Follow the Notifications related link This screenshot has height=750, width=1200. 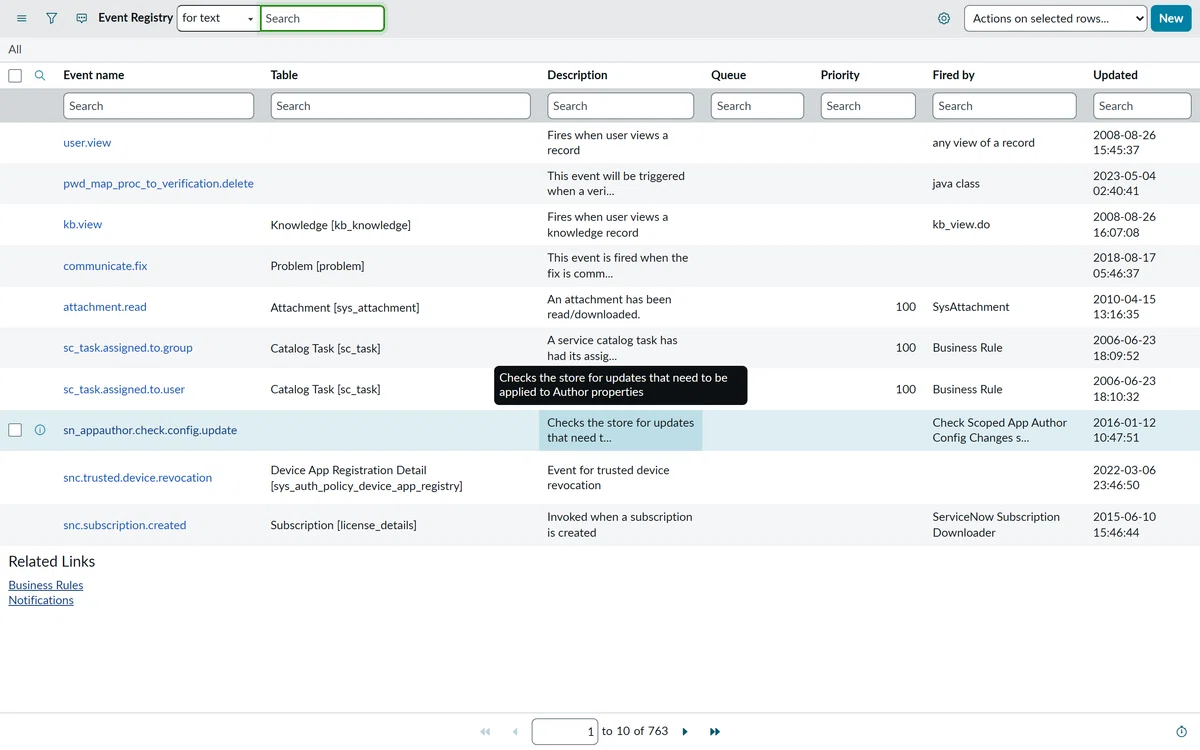(x=41, y=600)
